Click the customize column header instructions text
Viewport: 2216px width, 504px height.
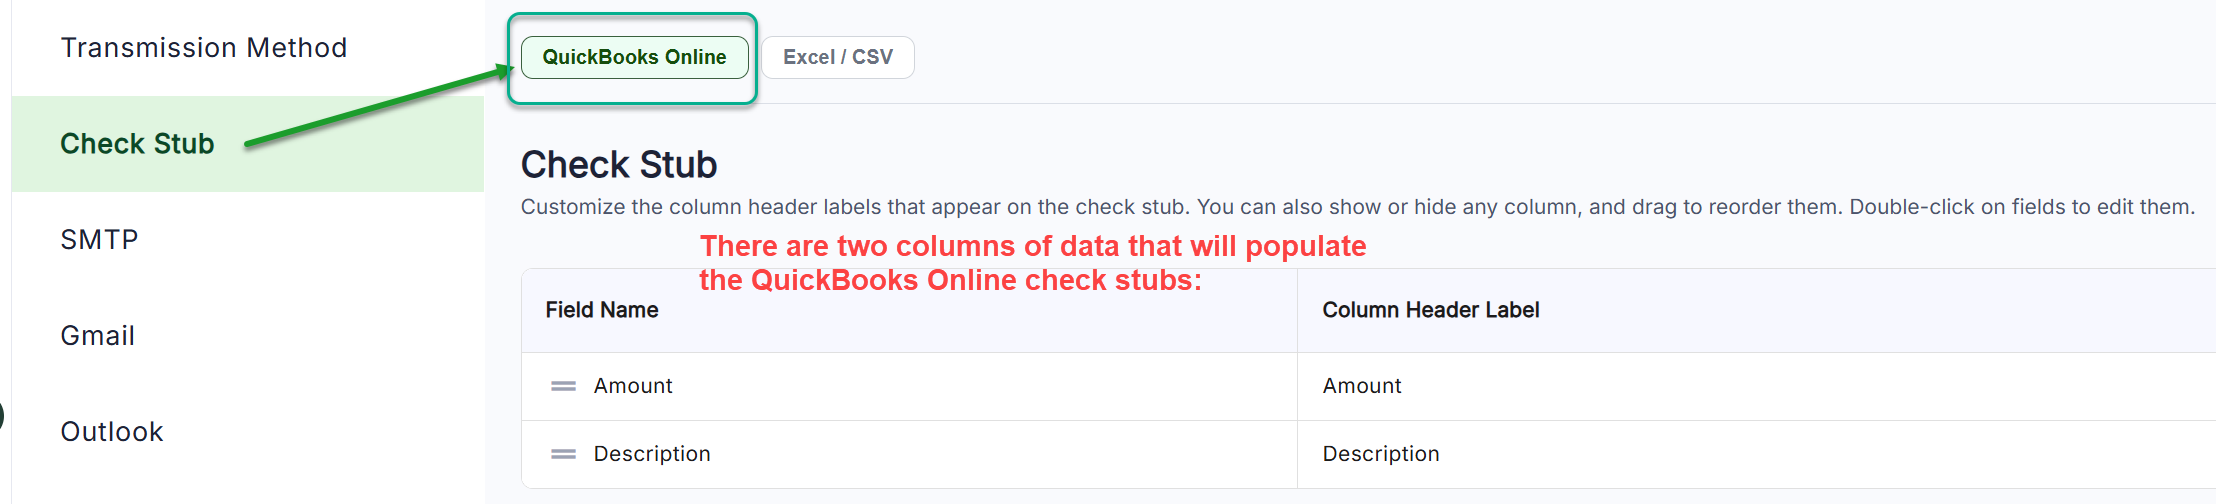coord(1357,207)
